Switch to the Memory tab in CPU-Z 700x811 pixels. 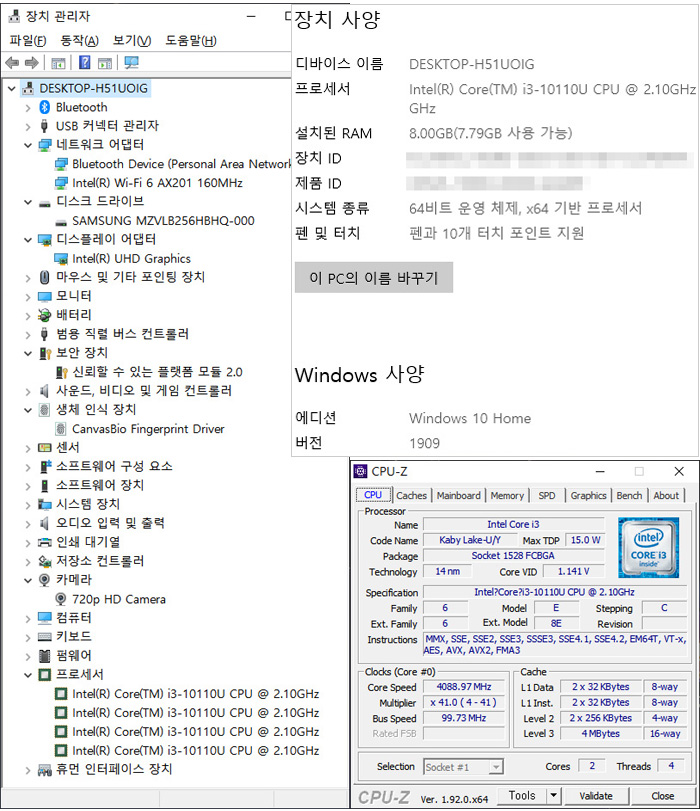point(507,495)
